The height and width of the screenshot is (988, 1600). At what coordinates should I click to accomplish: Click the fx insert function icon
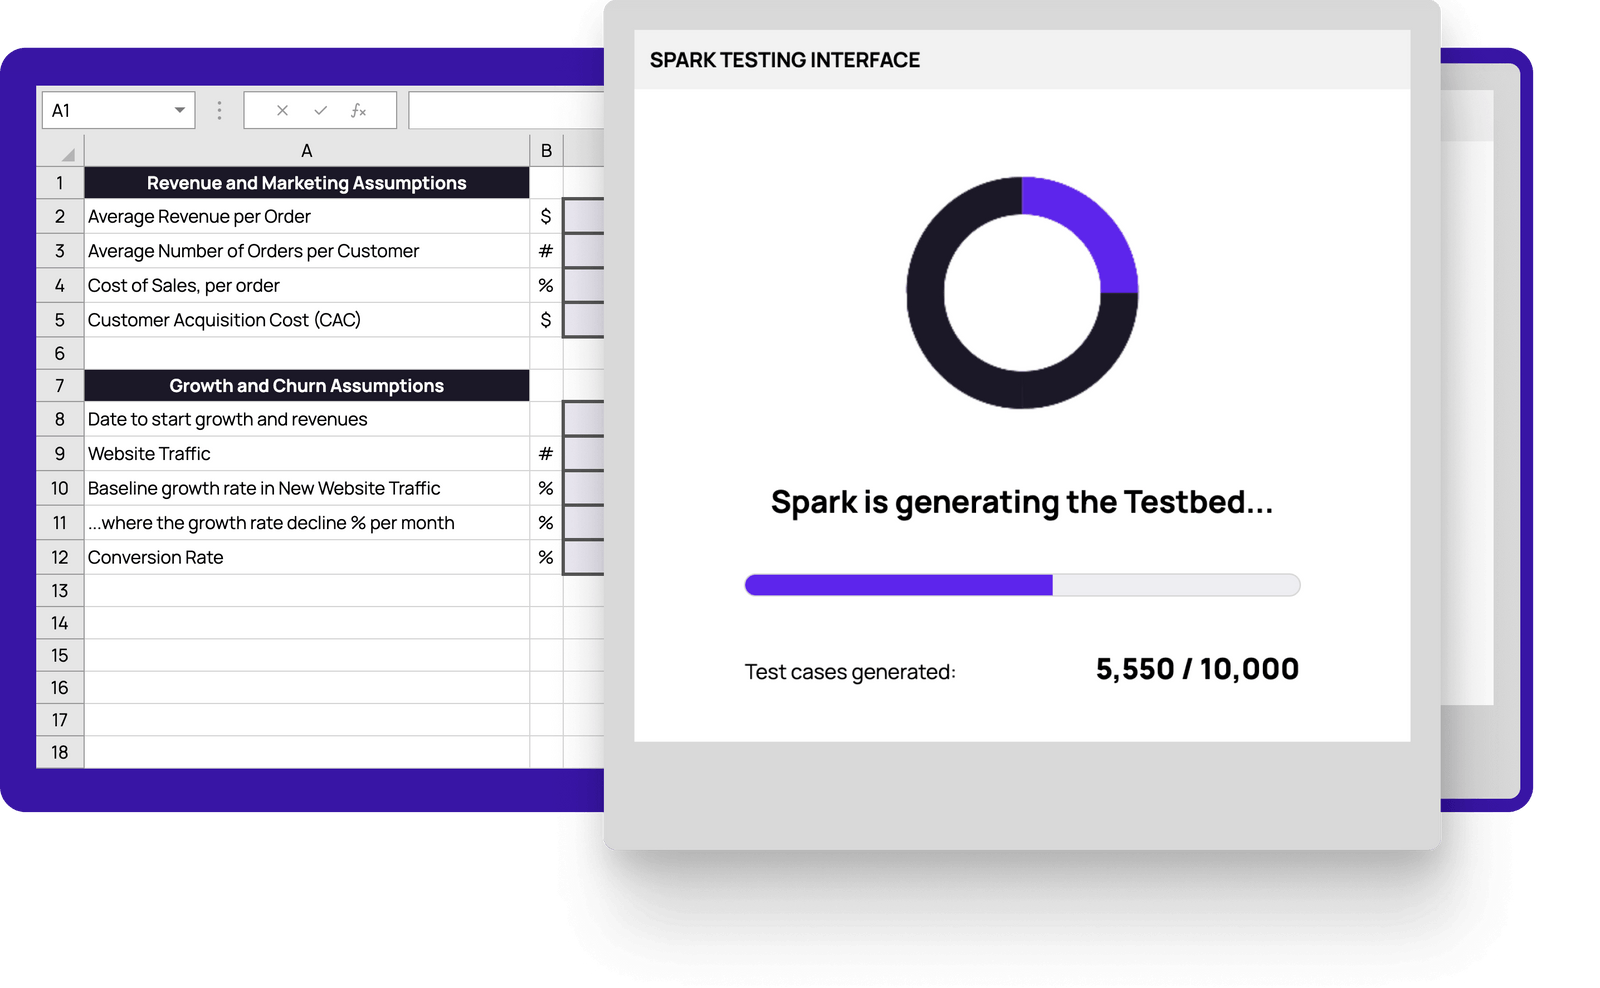pos(358,110)
